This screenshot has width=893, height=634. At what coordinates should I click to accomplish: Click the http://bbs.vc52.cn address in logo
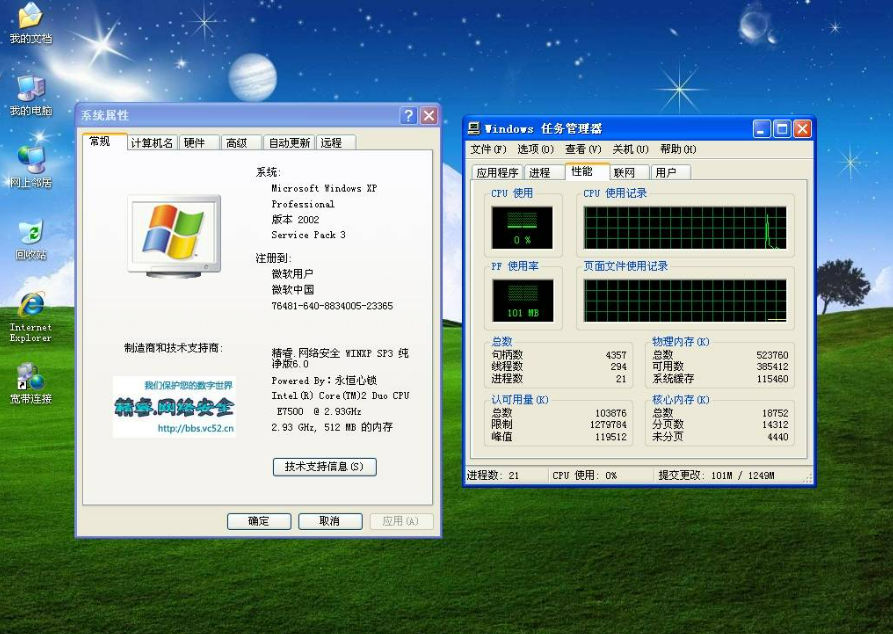(195, 428)
